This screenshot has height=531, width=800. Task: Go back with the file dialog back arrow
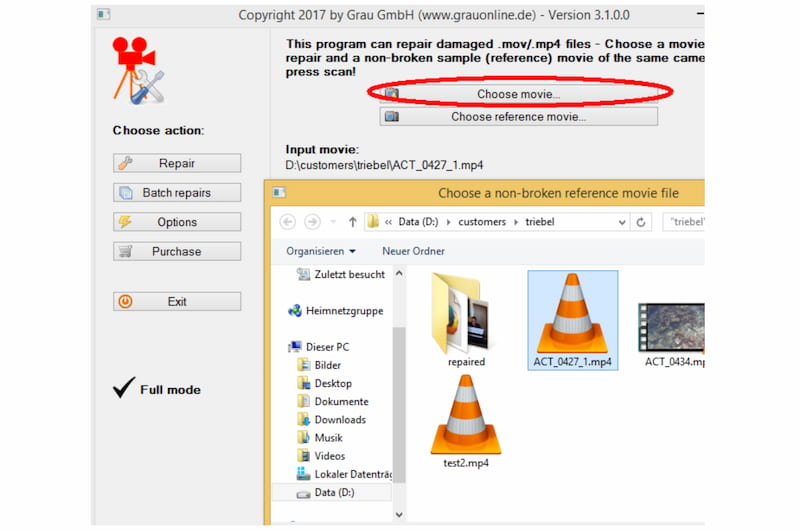click(x=288, y=222)
